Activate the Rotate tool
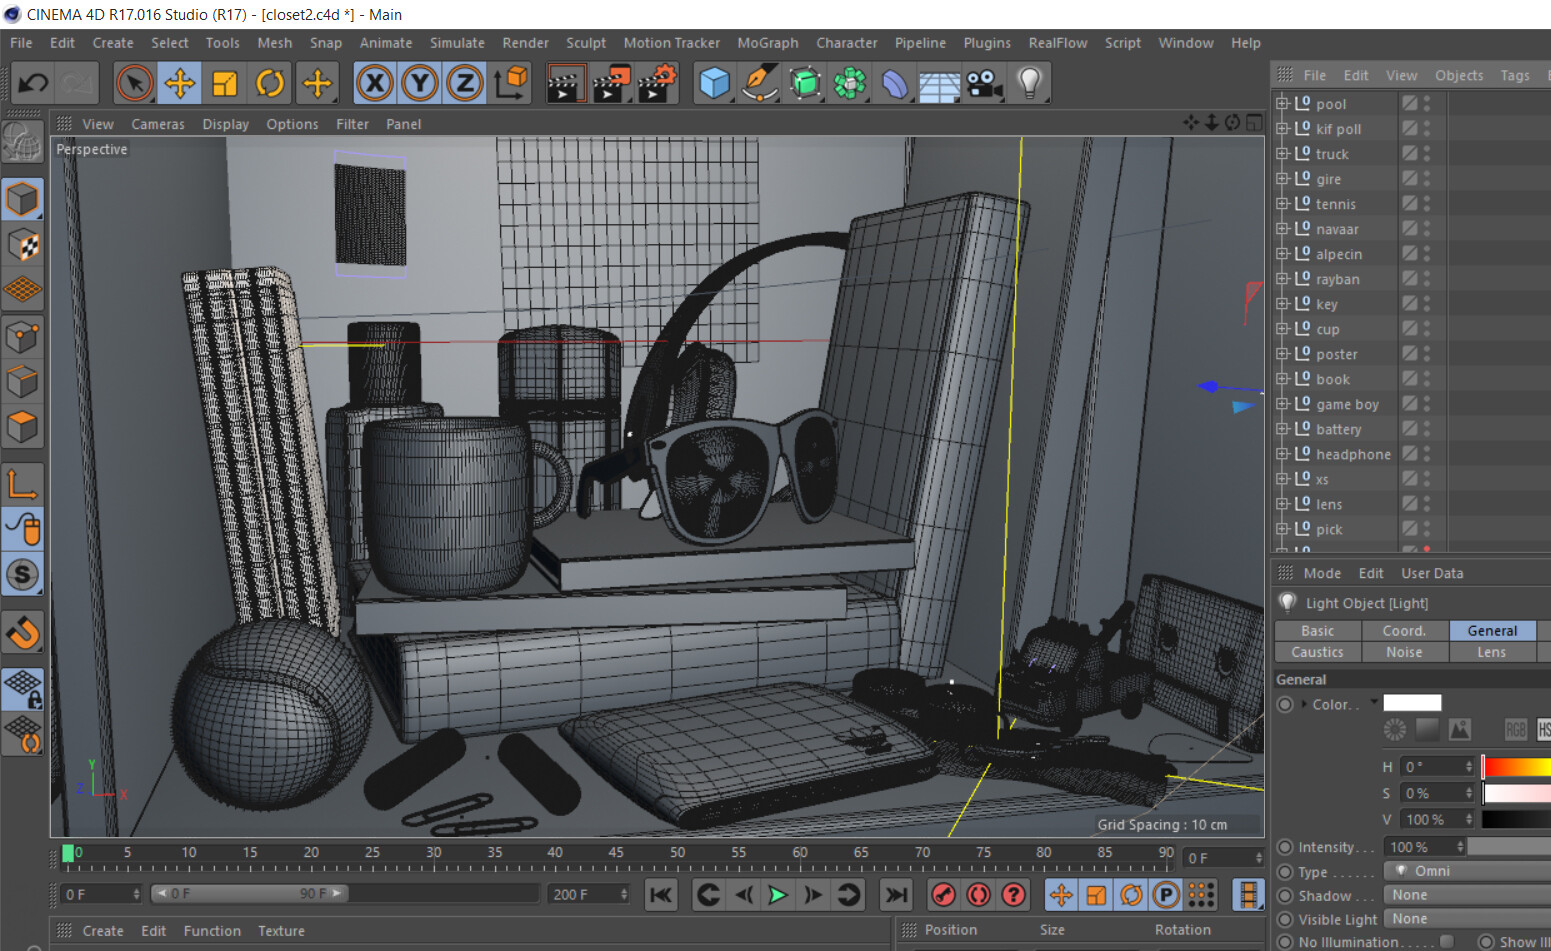1551x951 pixels. [x=269, y=83]
